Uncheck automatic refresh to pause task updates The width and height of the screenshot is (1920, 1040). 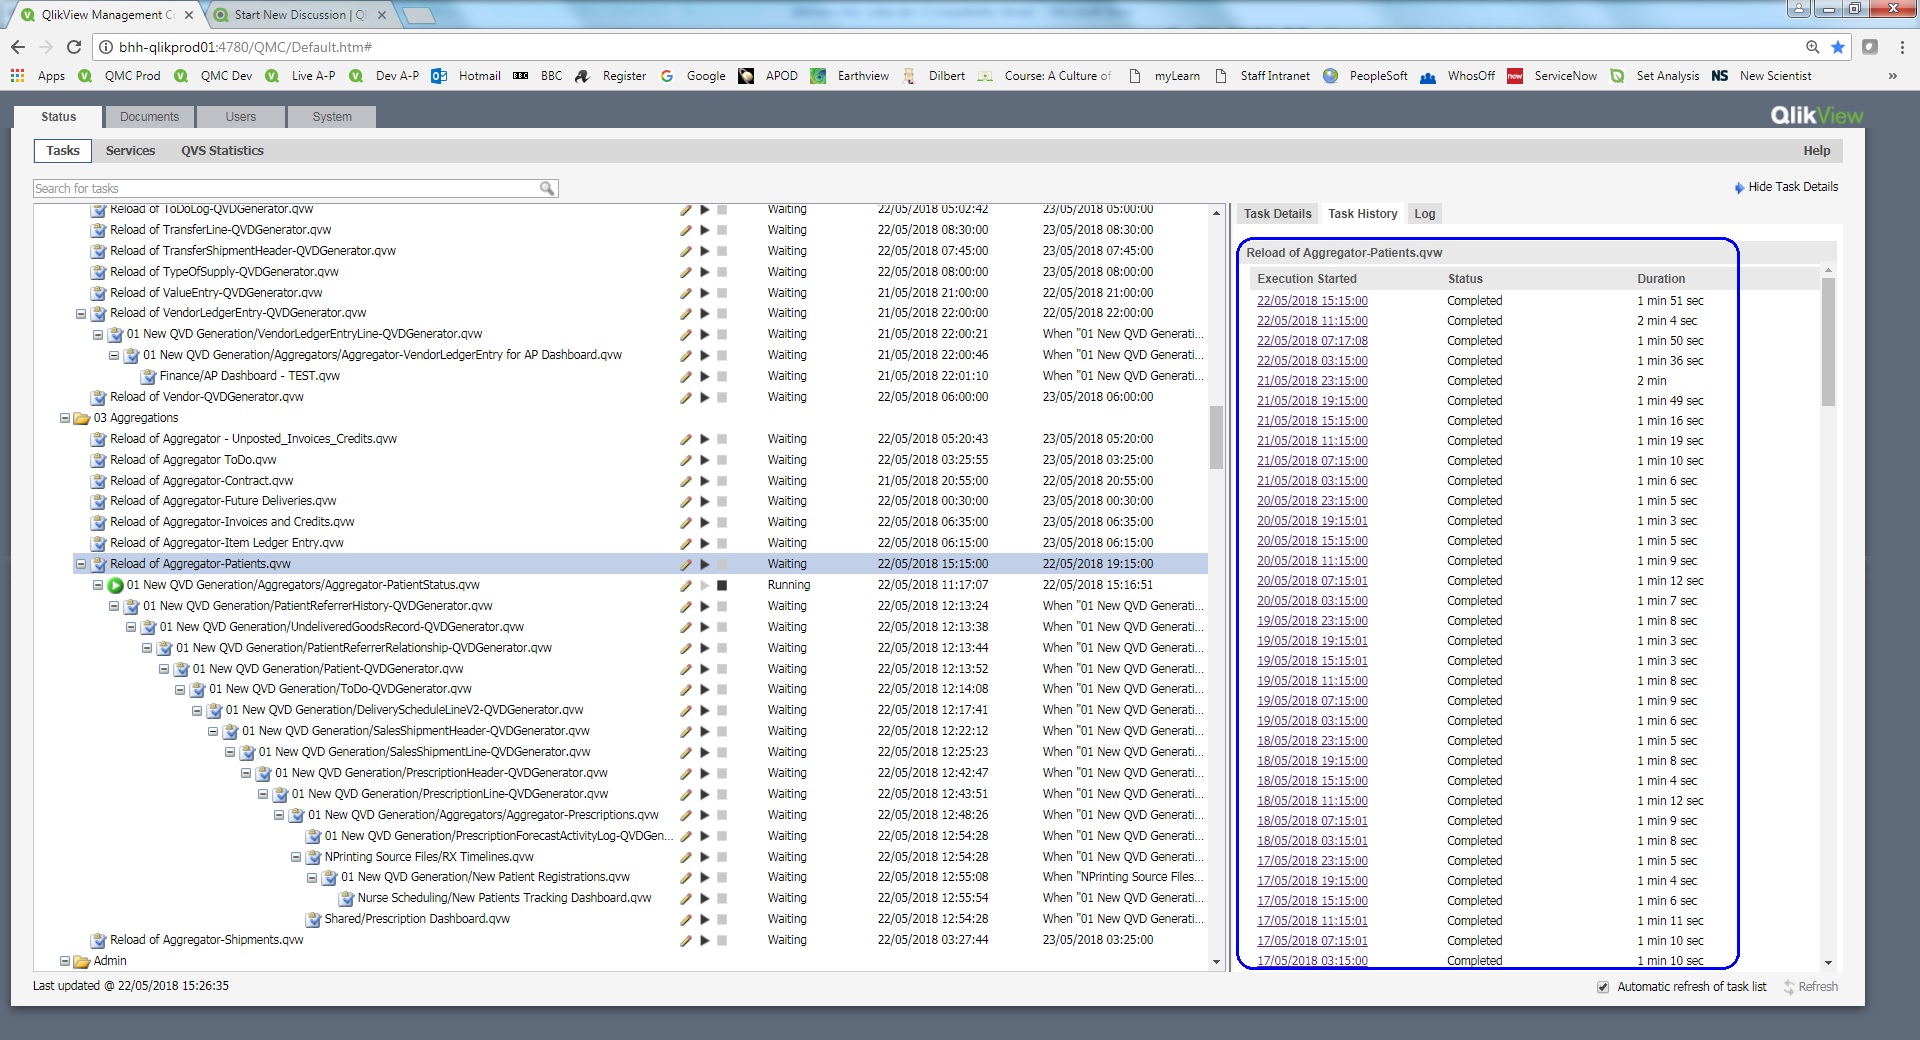pos(1603,987)
